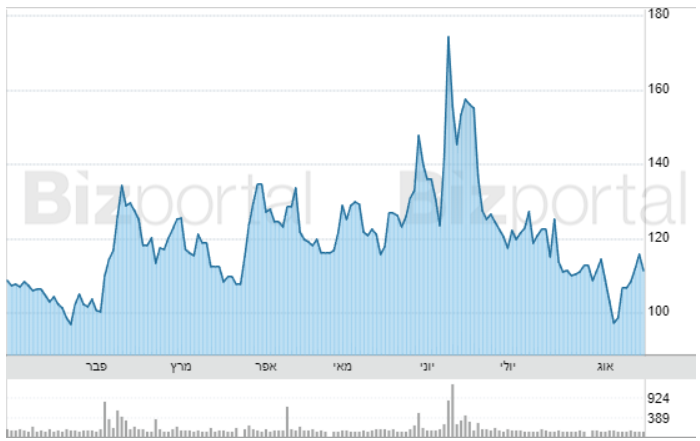Image resolution: width=700 pixels, height=441 pixels.
Task: Click the lowest price dip in August near 97
Action: [614, 322]
